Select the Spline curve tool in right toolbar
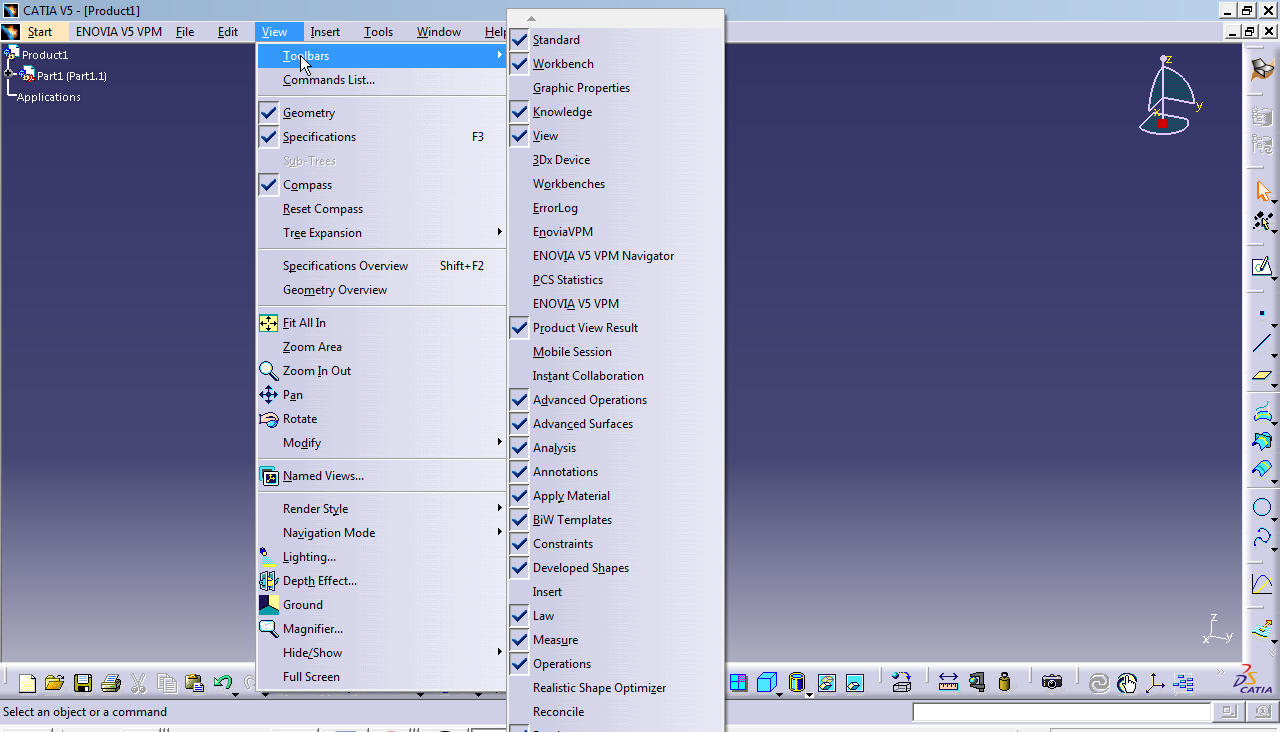 (x=1262, y=539)
